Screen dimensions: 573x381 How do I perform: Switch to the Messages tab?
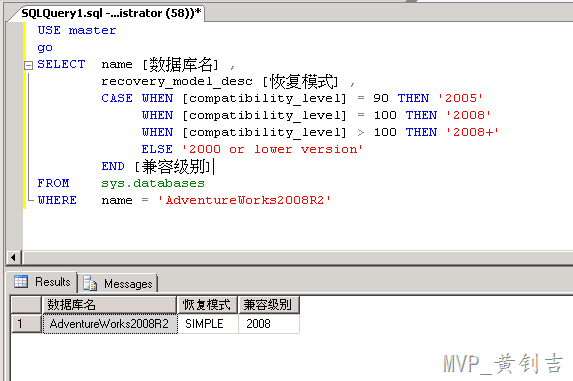pyautogui.click(x=118, y=283)
